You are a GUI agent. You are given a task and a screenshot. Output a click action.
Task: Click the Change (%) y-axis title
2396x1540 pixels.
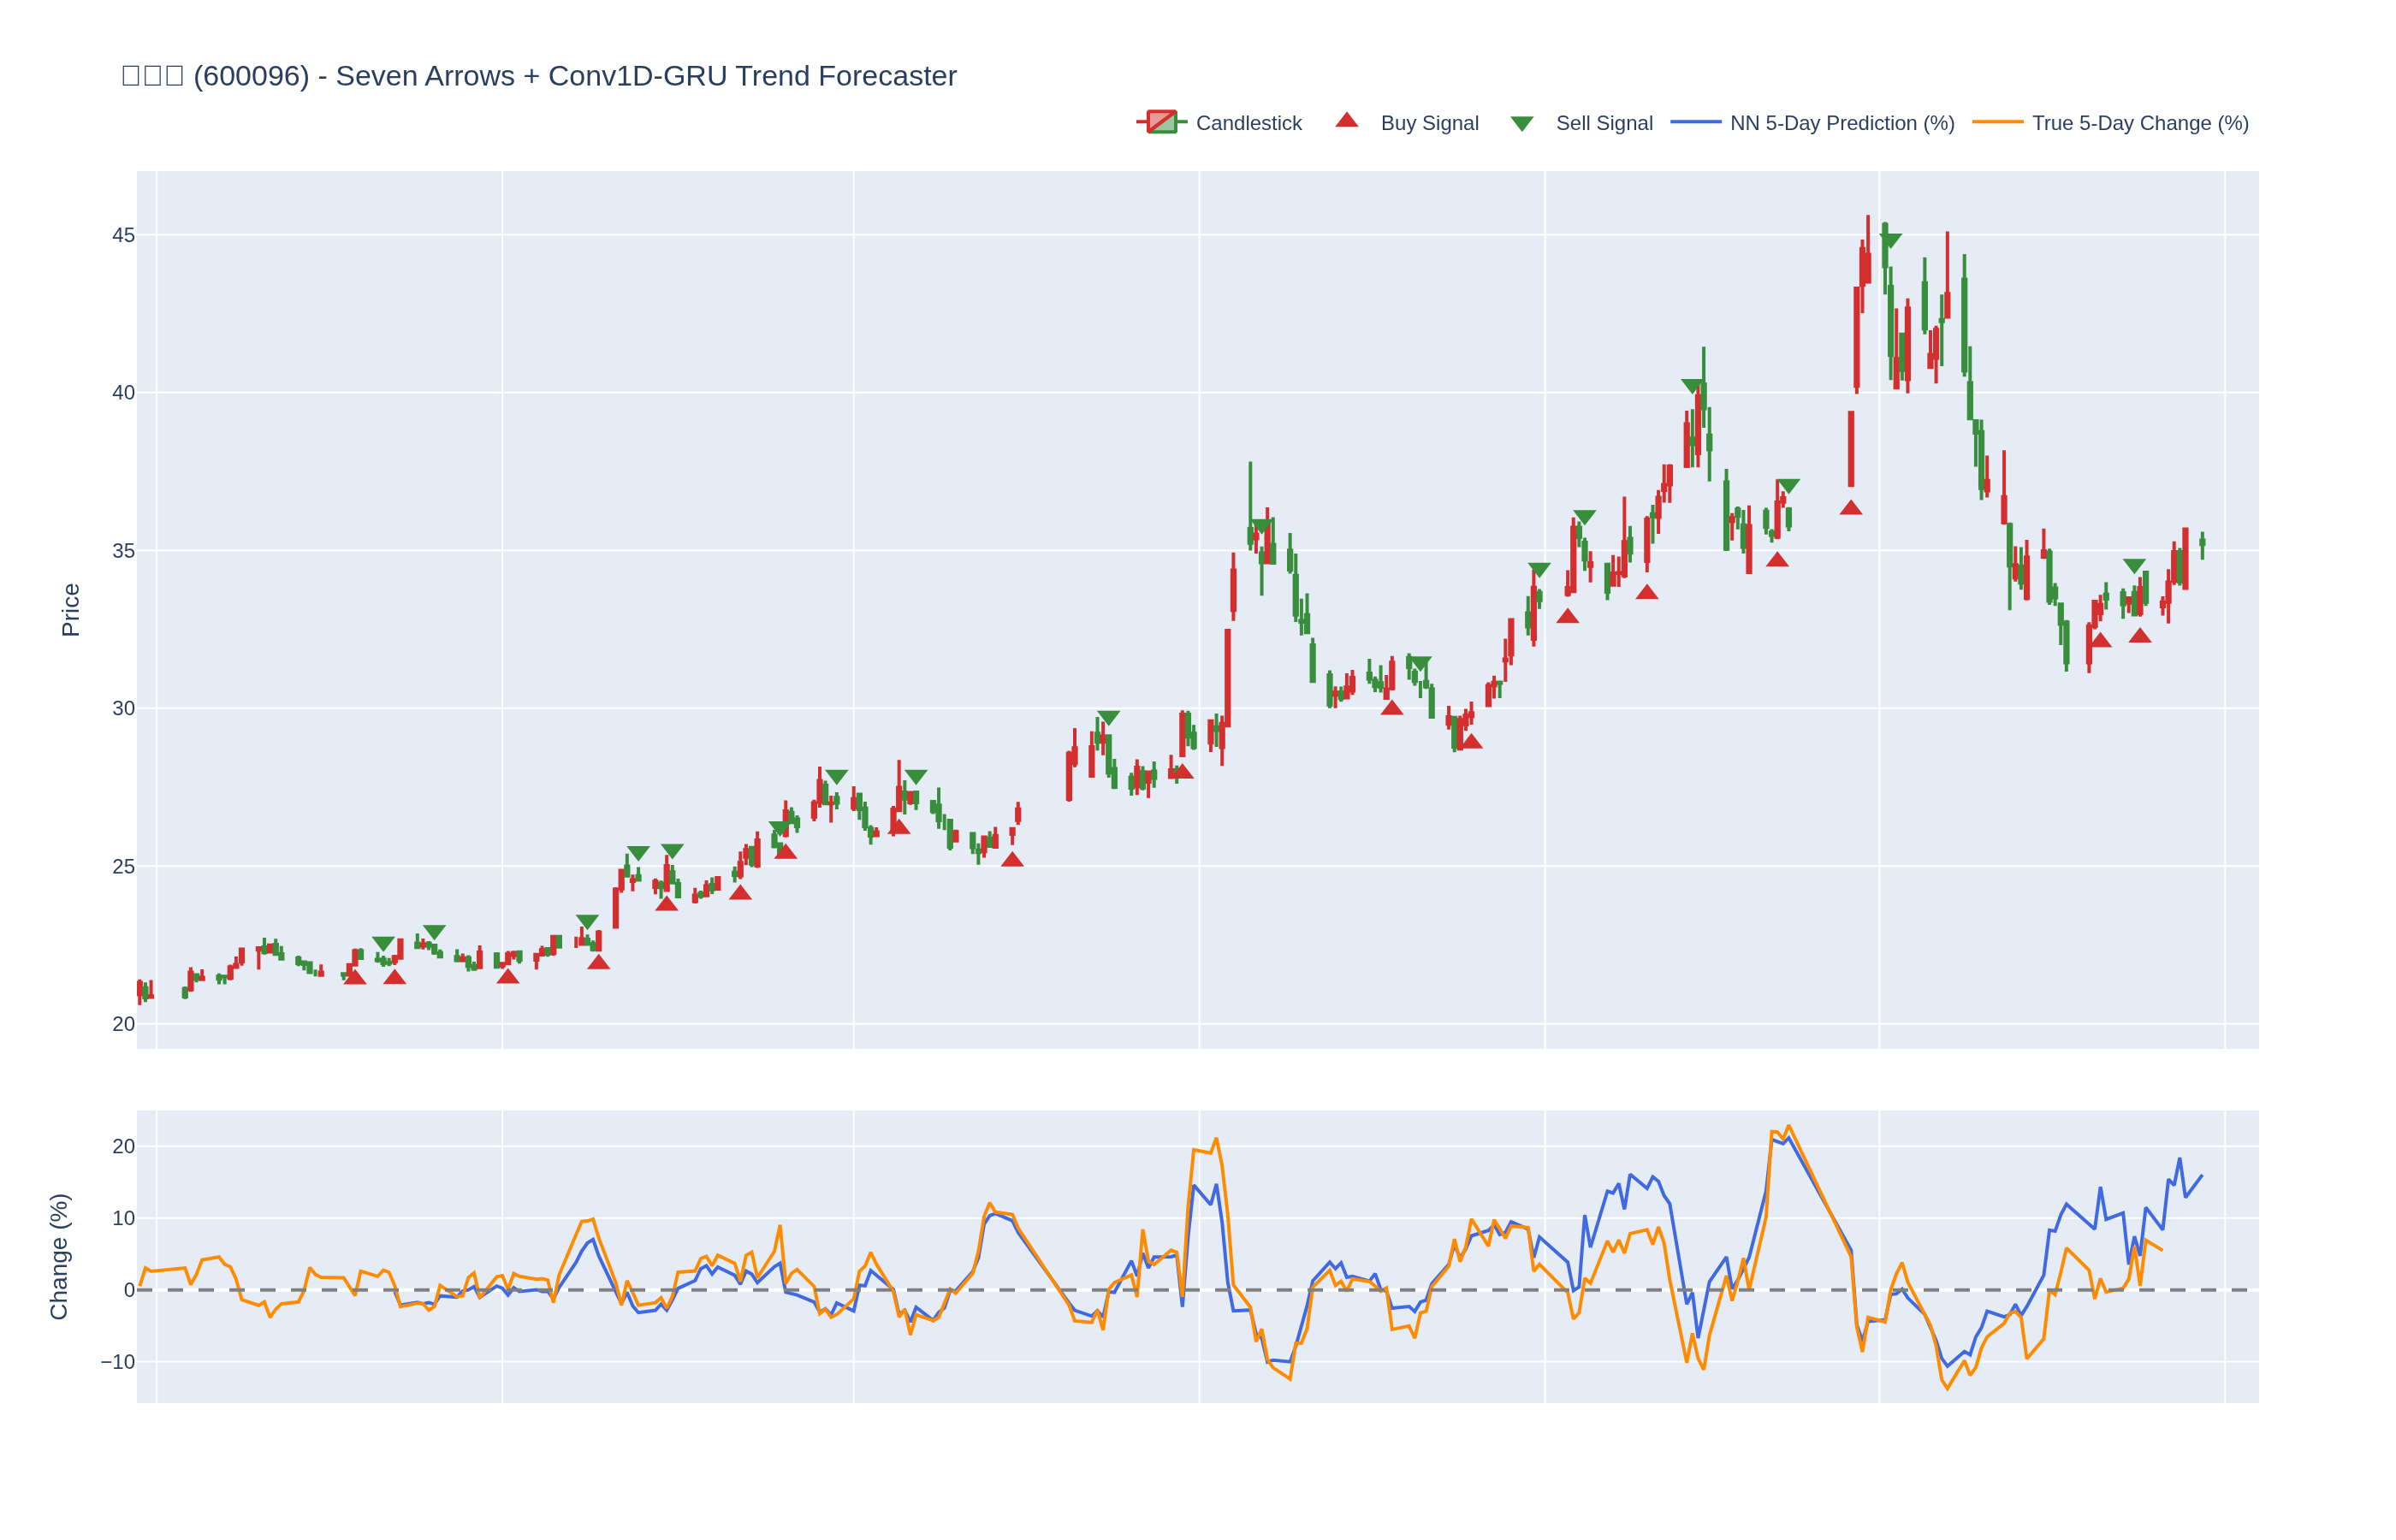pyautogui.click(x=59, y=1256)
